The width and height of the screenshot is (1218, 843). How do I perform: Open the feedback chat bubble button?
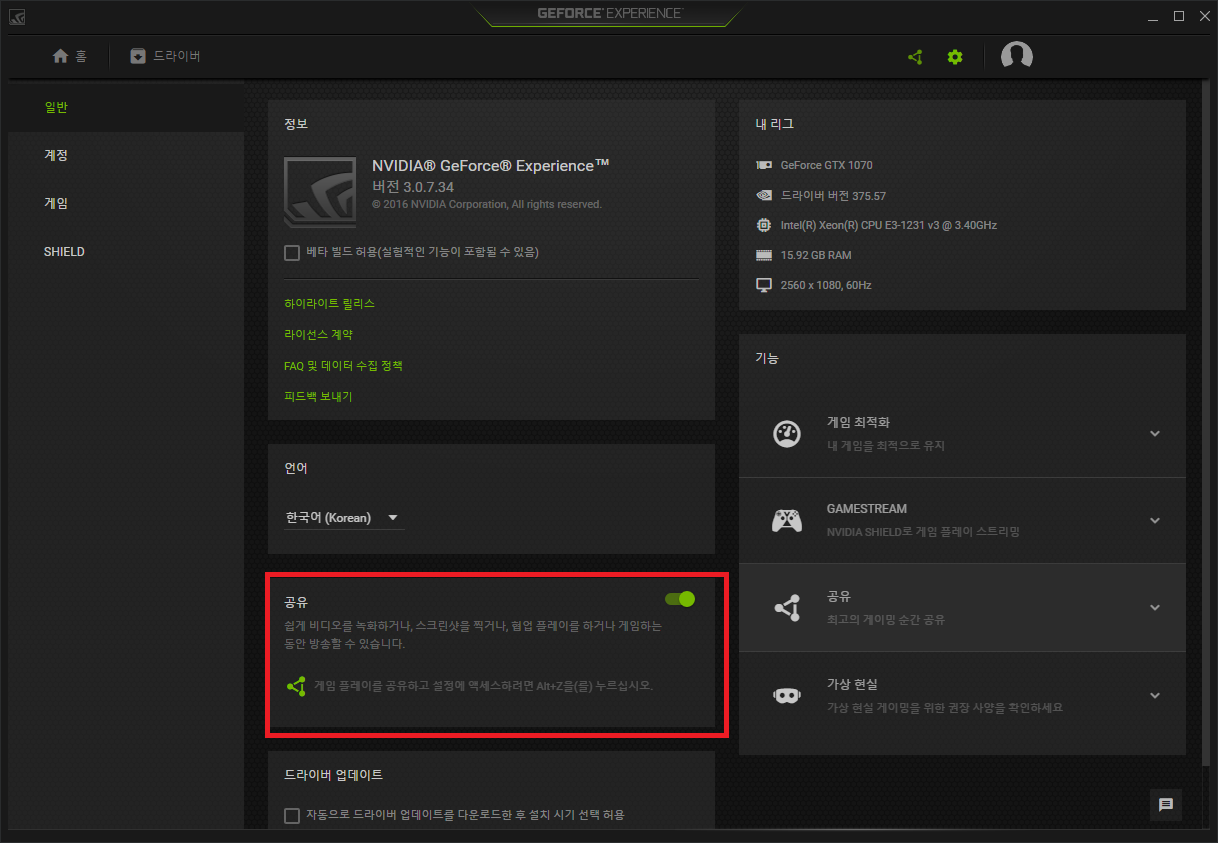(x=1165, y=804)
